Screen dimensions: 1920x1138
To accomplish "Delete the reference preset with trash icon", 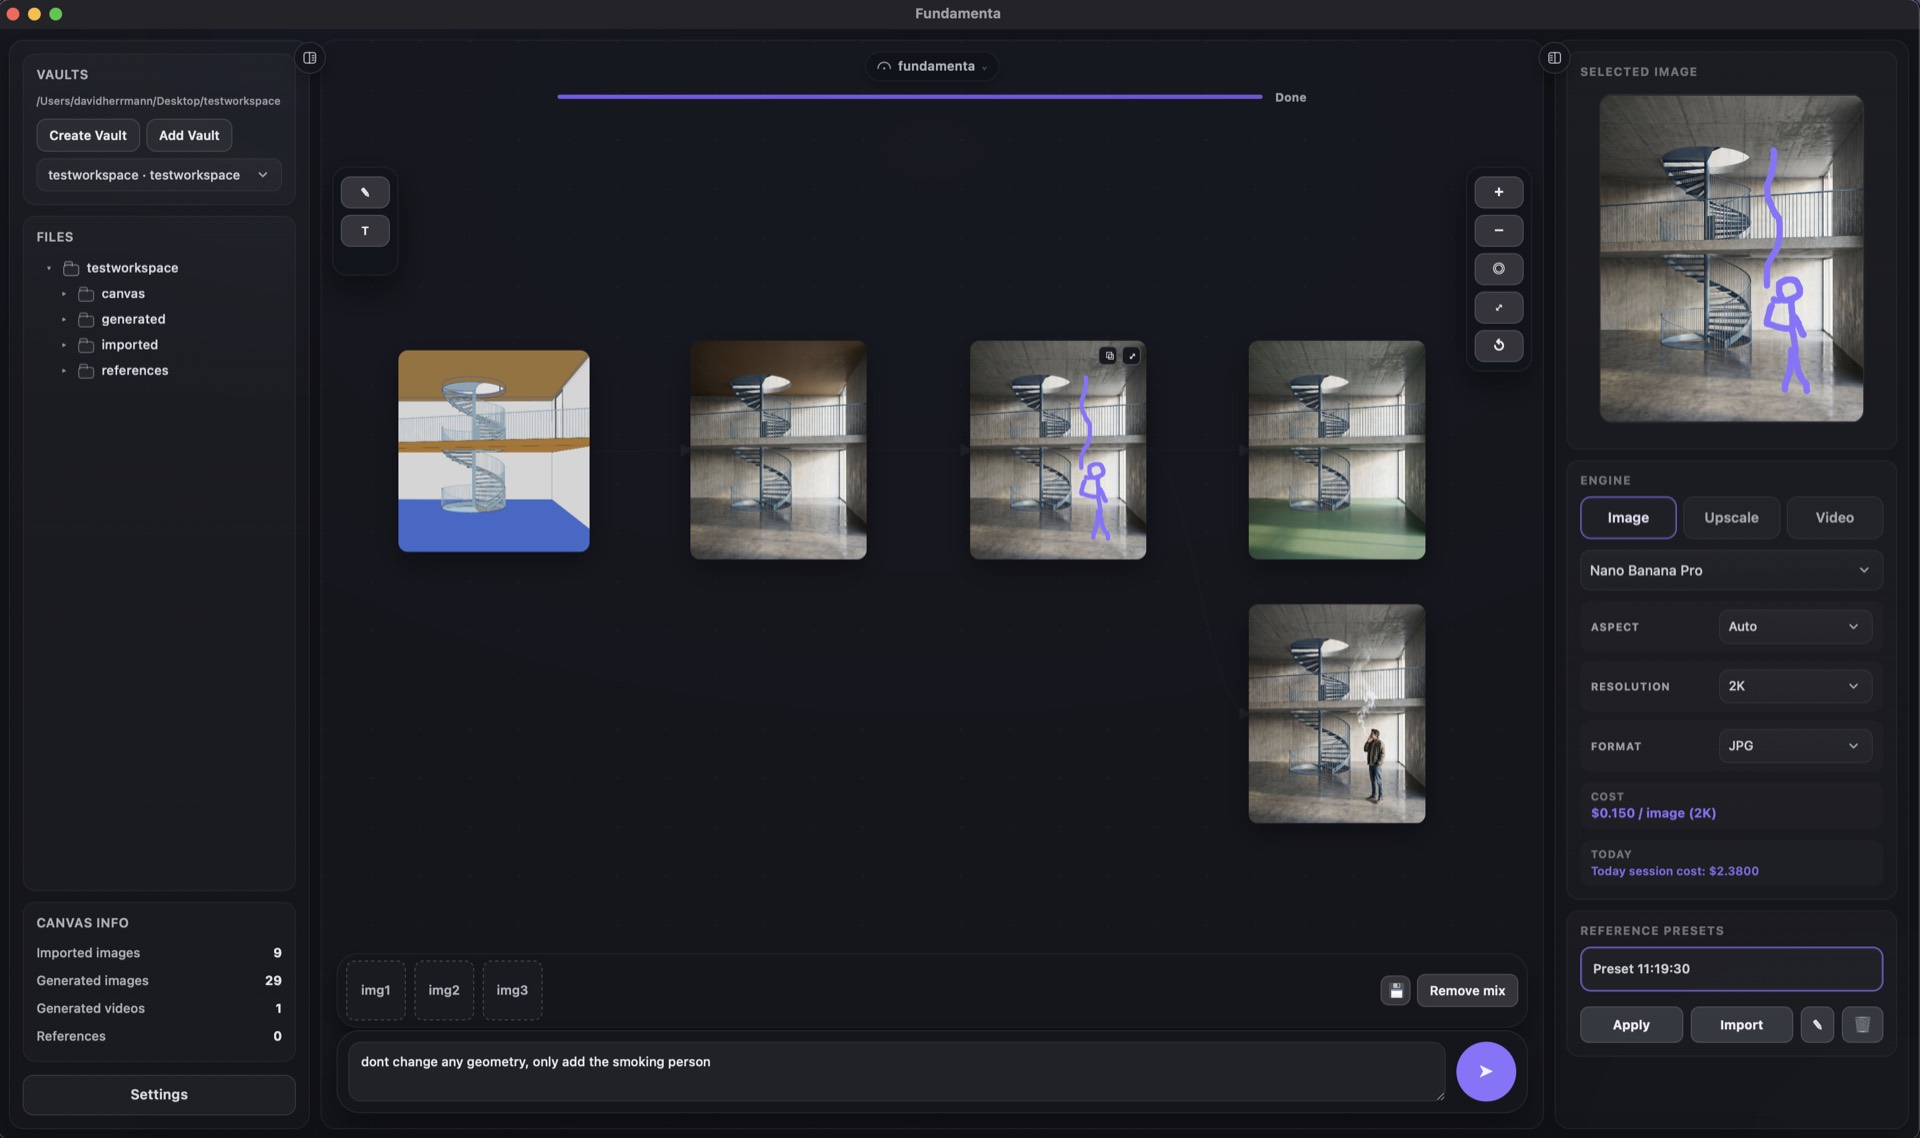I will point(1862,1024).
